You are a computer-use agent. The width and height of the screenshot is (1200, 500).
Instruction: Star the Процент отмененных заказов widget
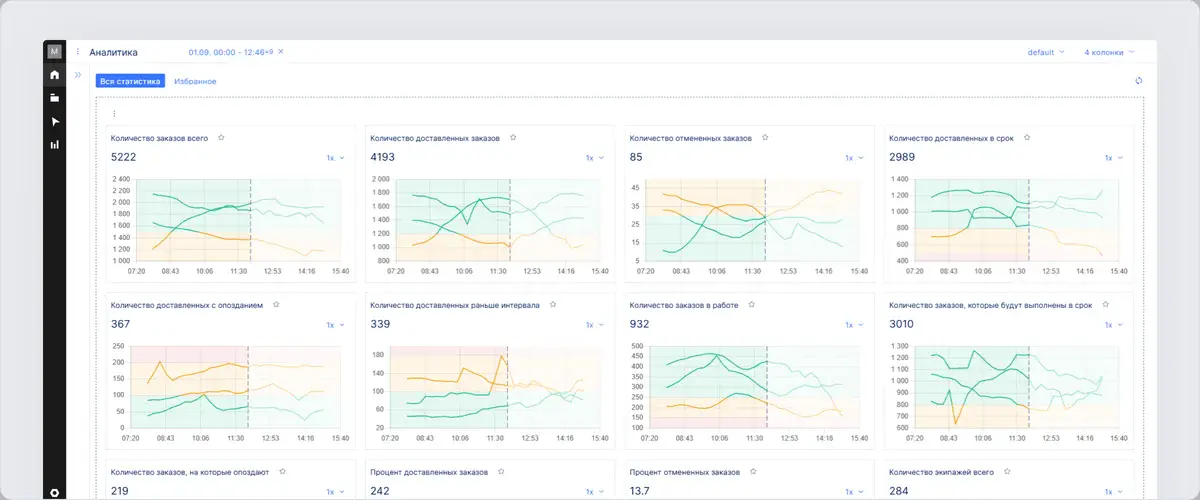click(x=752, y=471)
